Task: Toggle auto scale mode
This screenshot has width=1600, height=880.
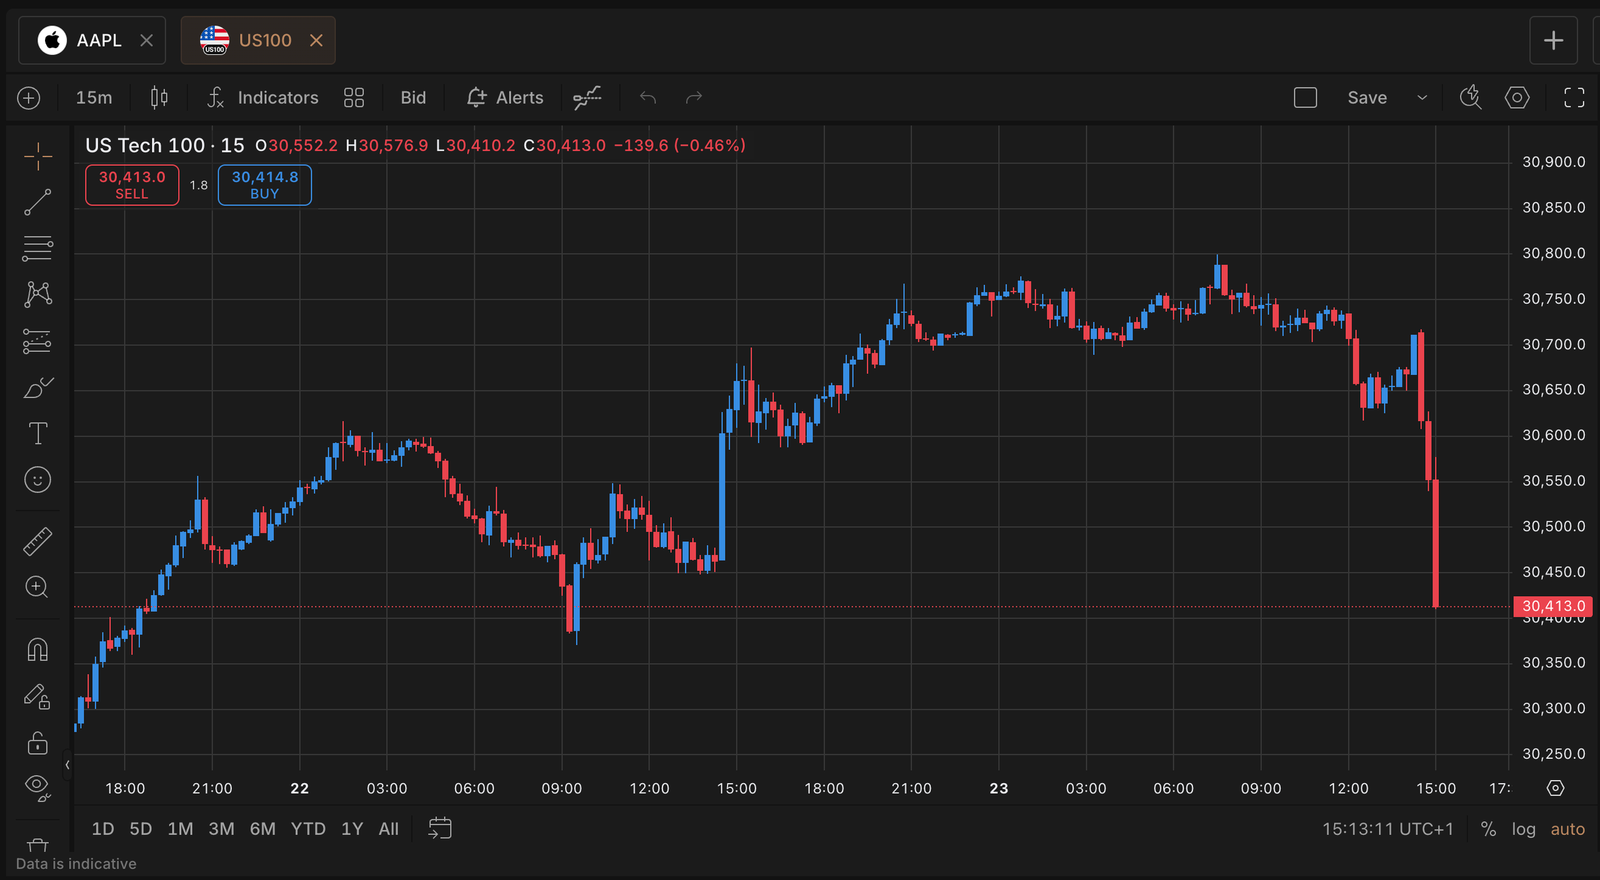Action: [1567, 829]
